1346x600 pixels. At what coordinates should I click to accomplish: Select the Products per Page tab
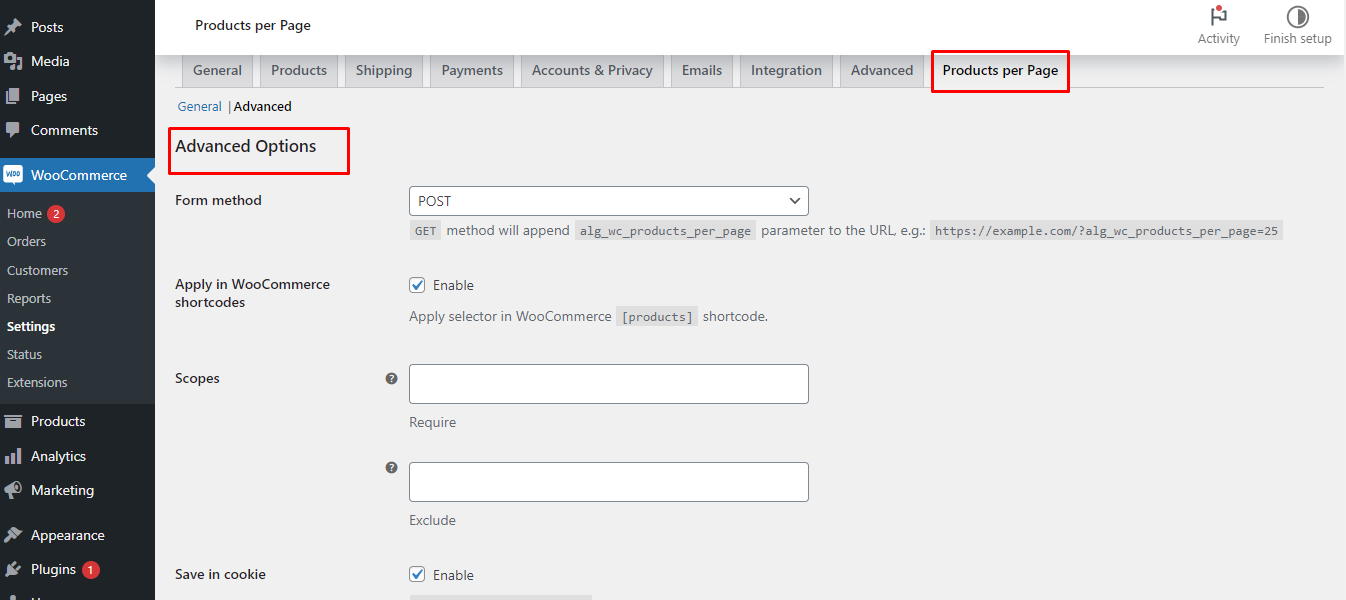click(x=1000, y=70)
